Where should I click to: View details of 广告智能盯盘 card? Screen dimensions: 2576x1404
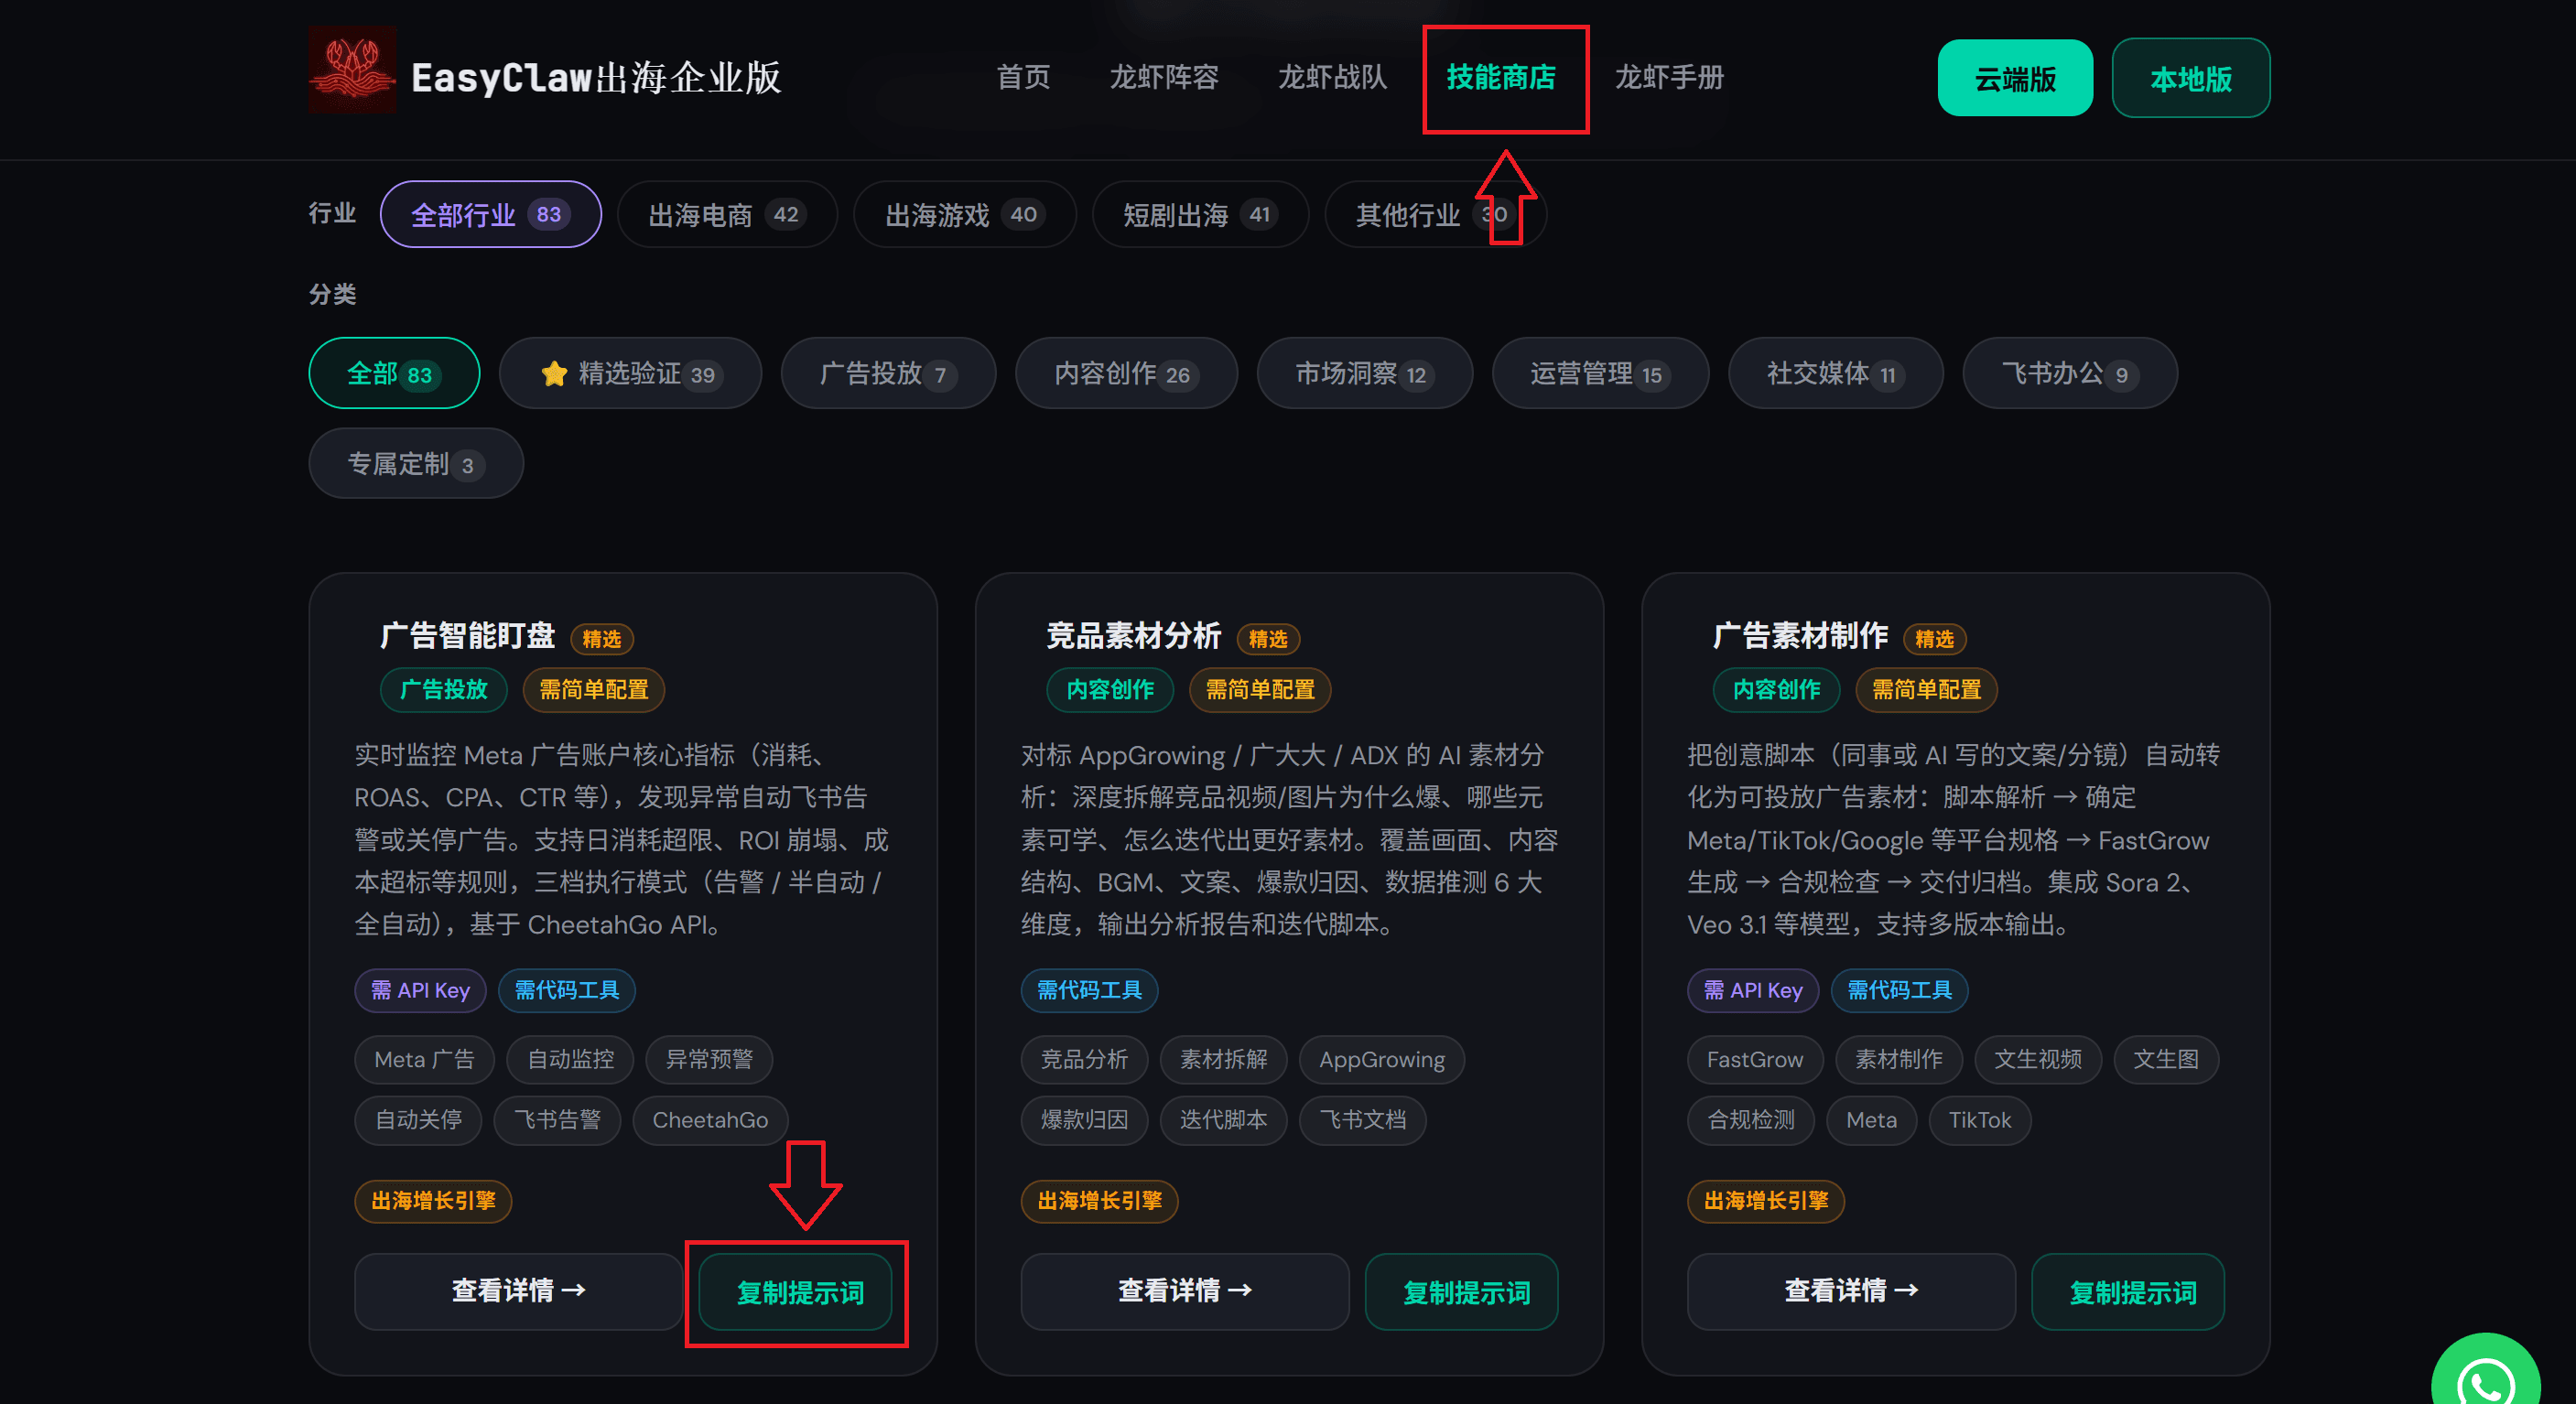pos(518,1291)
